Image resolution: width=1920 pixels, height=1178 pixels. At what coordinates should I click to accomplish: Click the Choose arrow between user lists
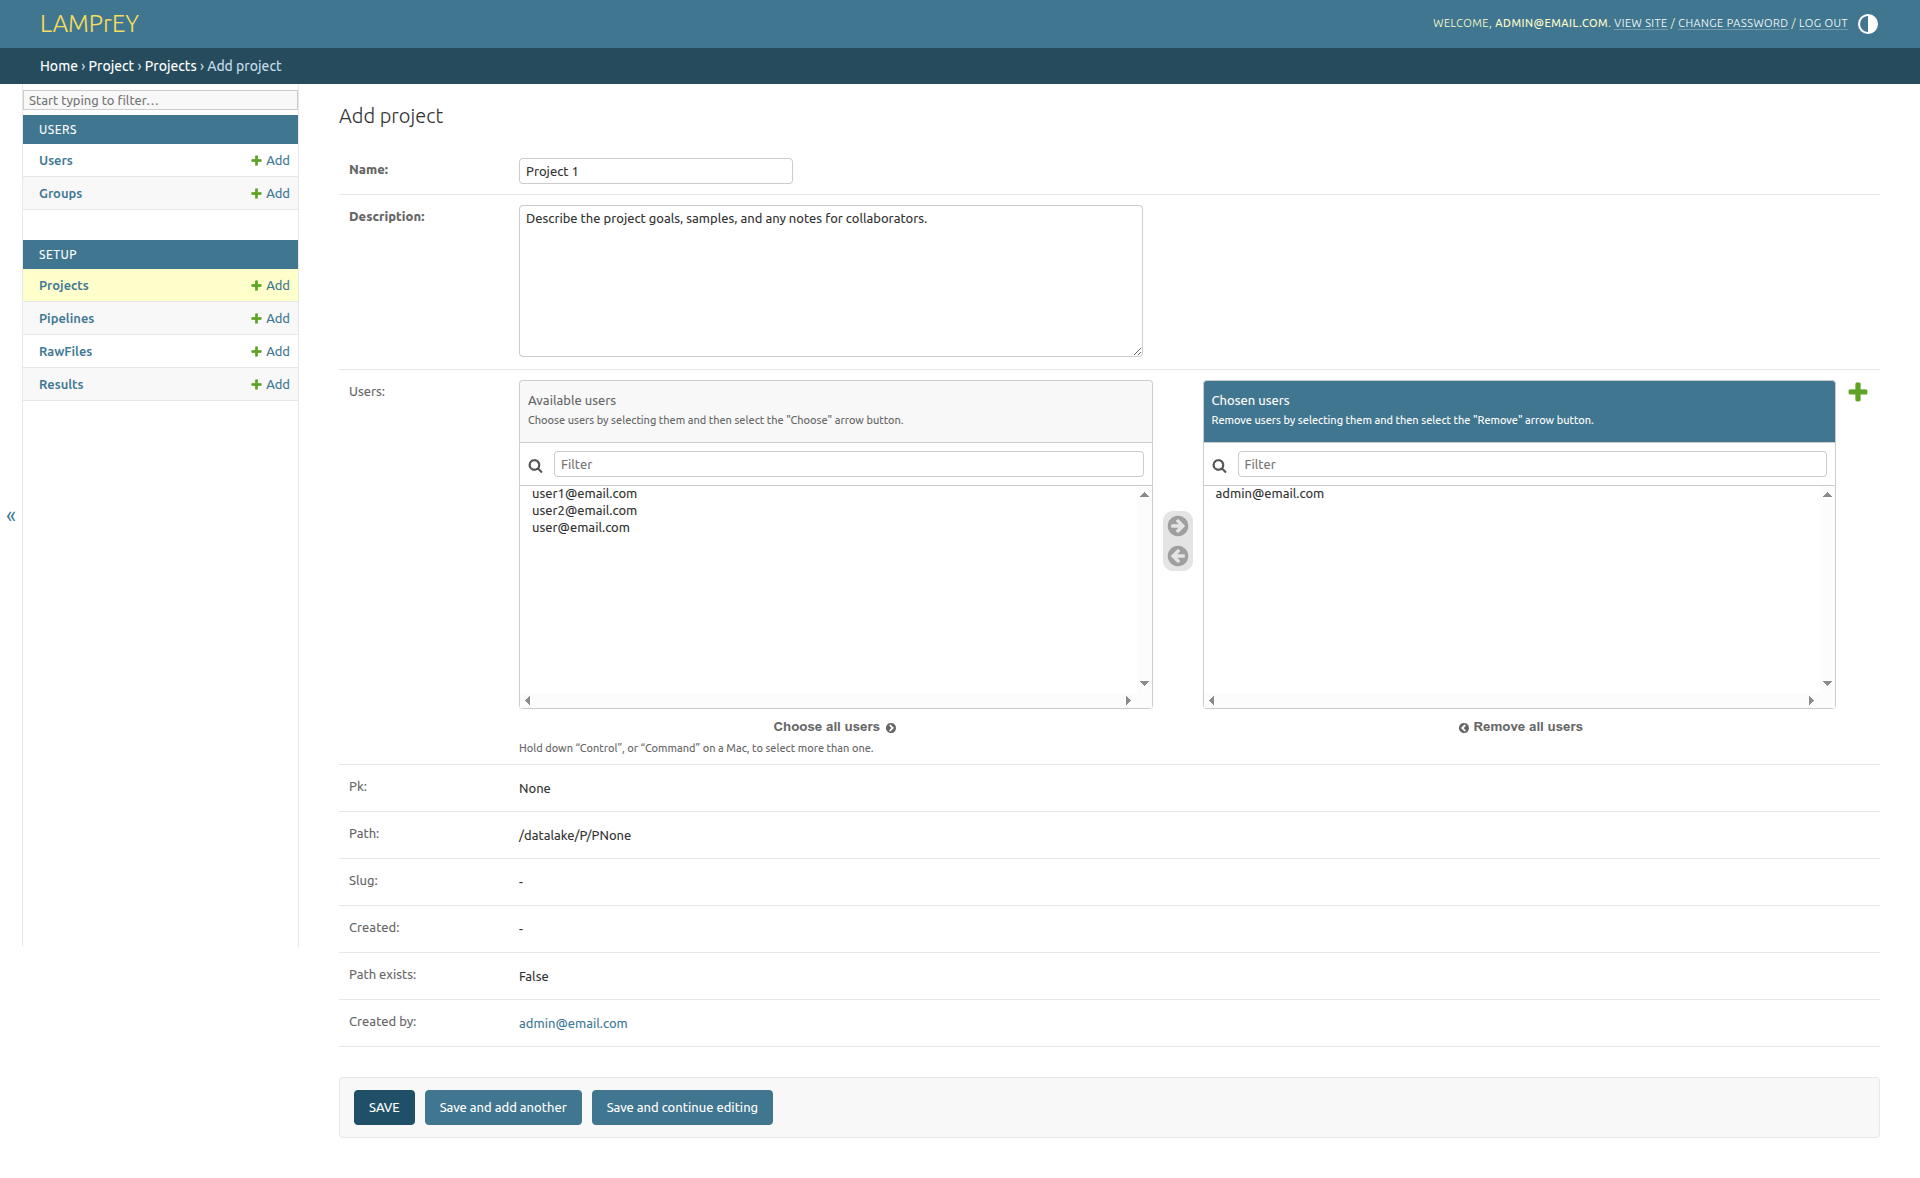[x=1177, y=526]
